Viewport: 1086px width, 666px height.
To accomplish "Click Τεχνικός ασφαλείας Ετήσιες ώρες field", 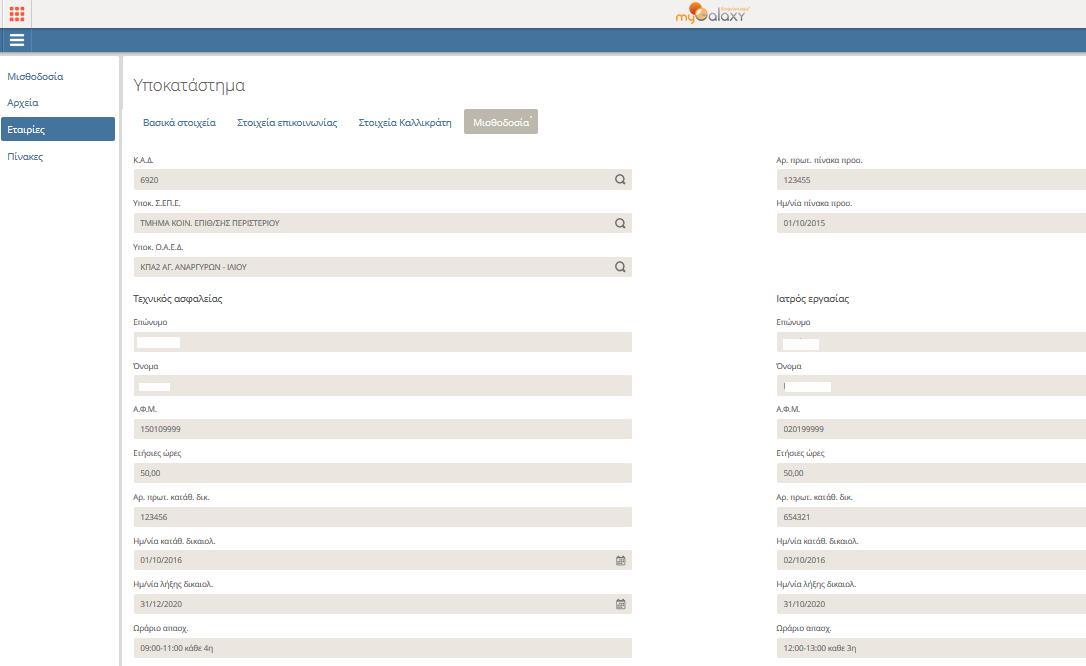I will point(382,473).
